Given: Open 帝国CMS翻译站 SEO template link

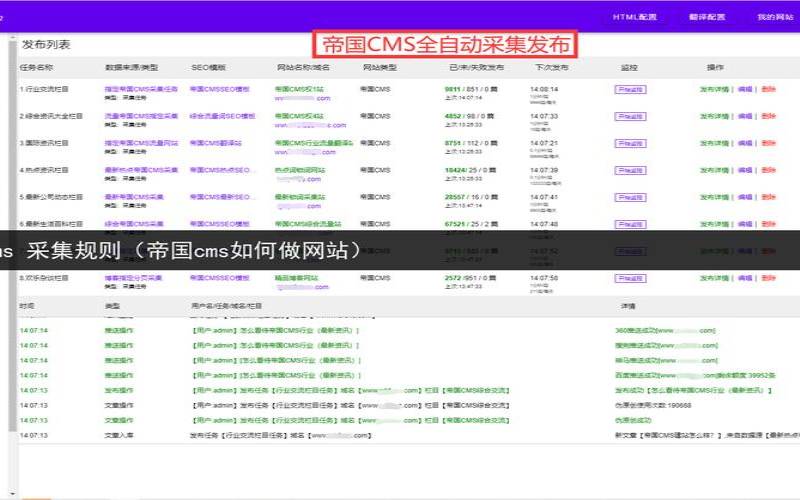Looking at the screenshot, I should click(217, 143).
